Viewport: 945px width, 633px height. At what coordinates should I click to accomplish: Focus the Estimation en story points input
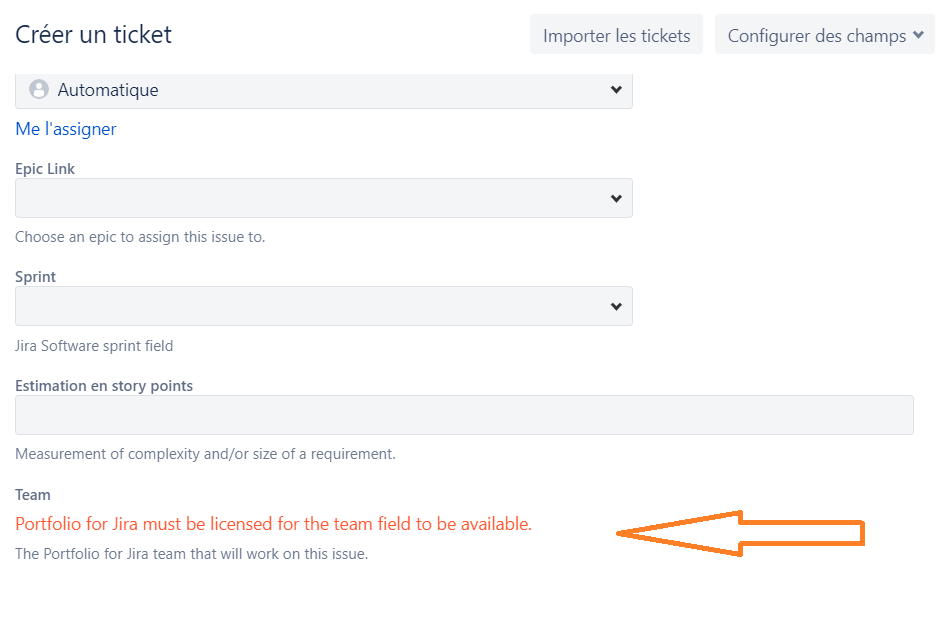pyautogui.click(x=464, y=415)
